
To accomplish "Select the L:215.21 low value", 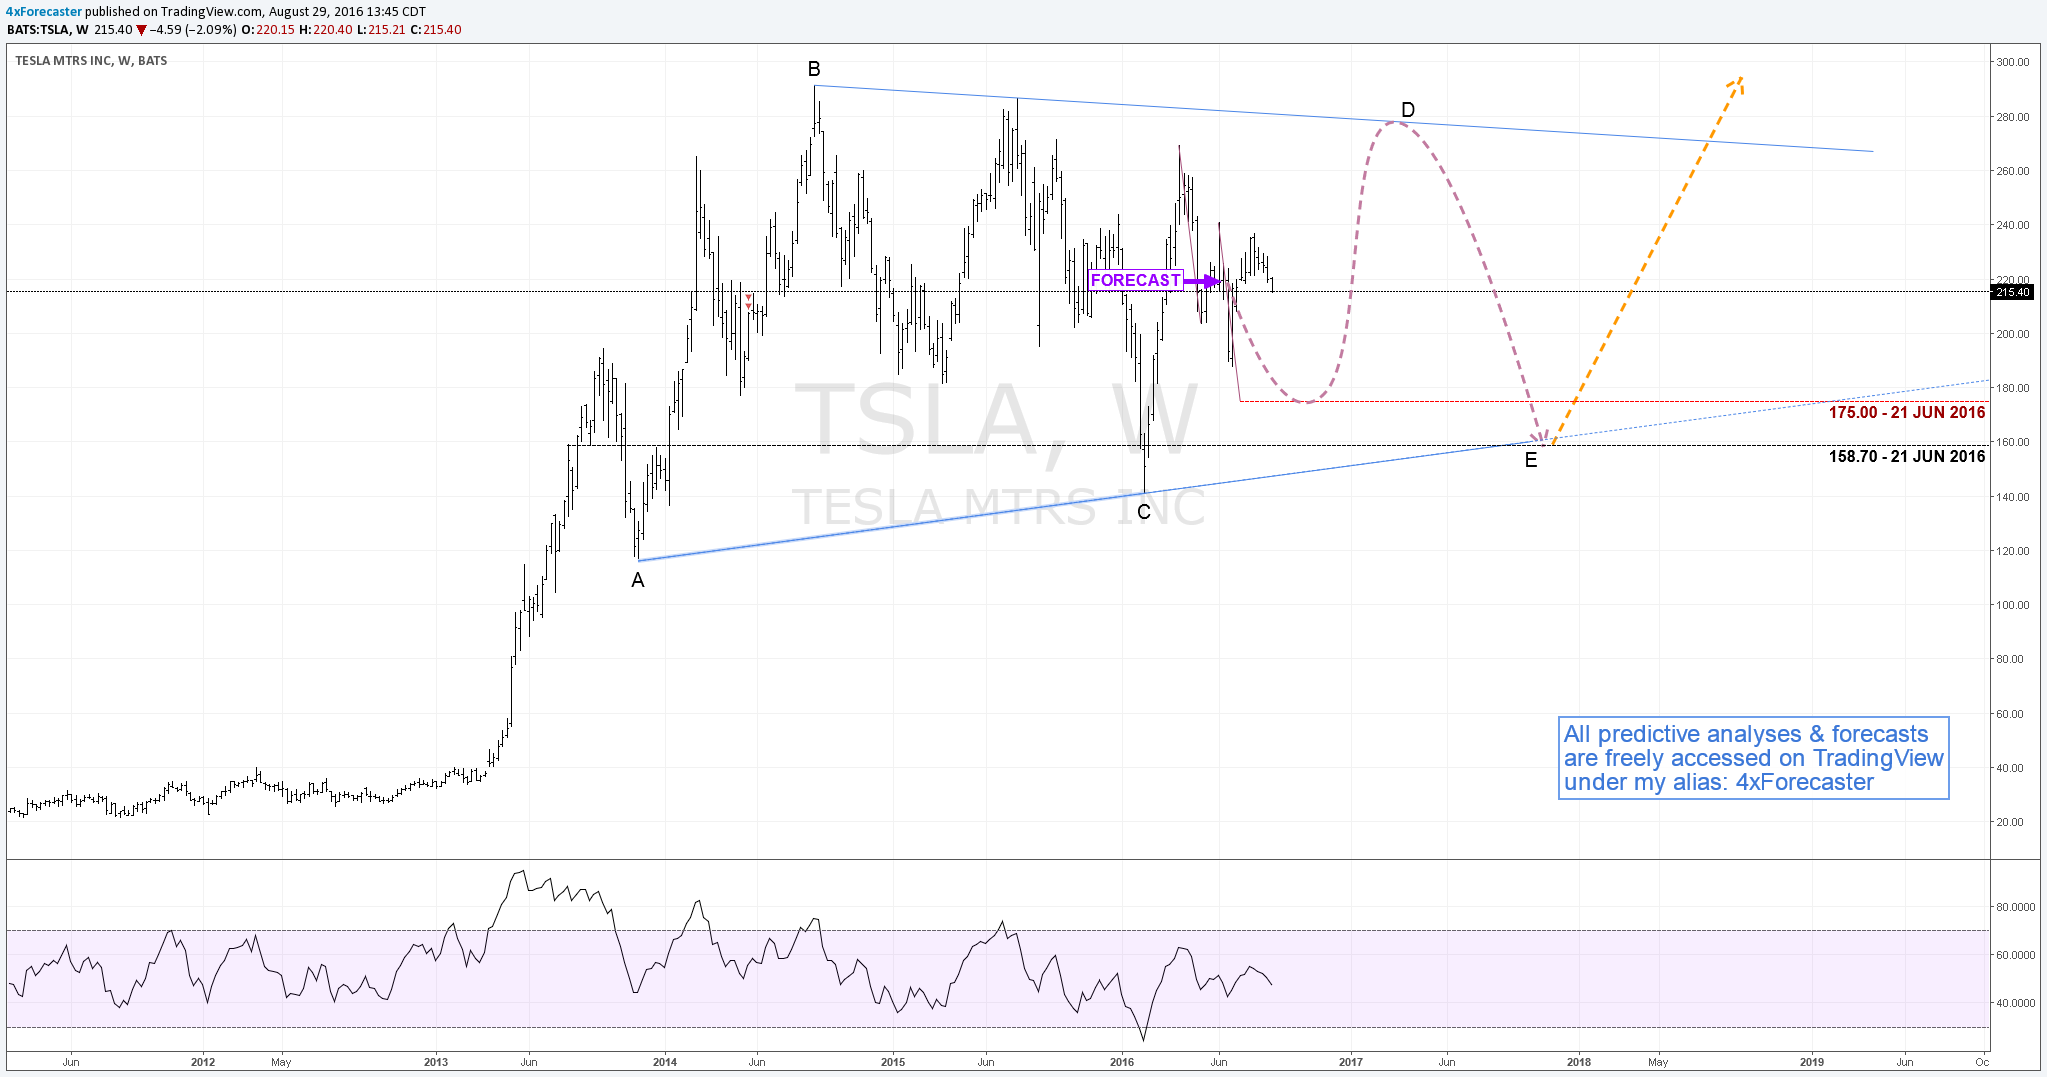I will point(381,30).
